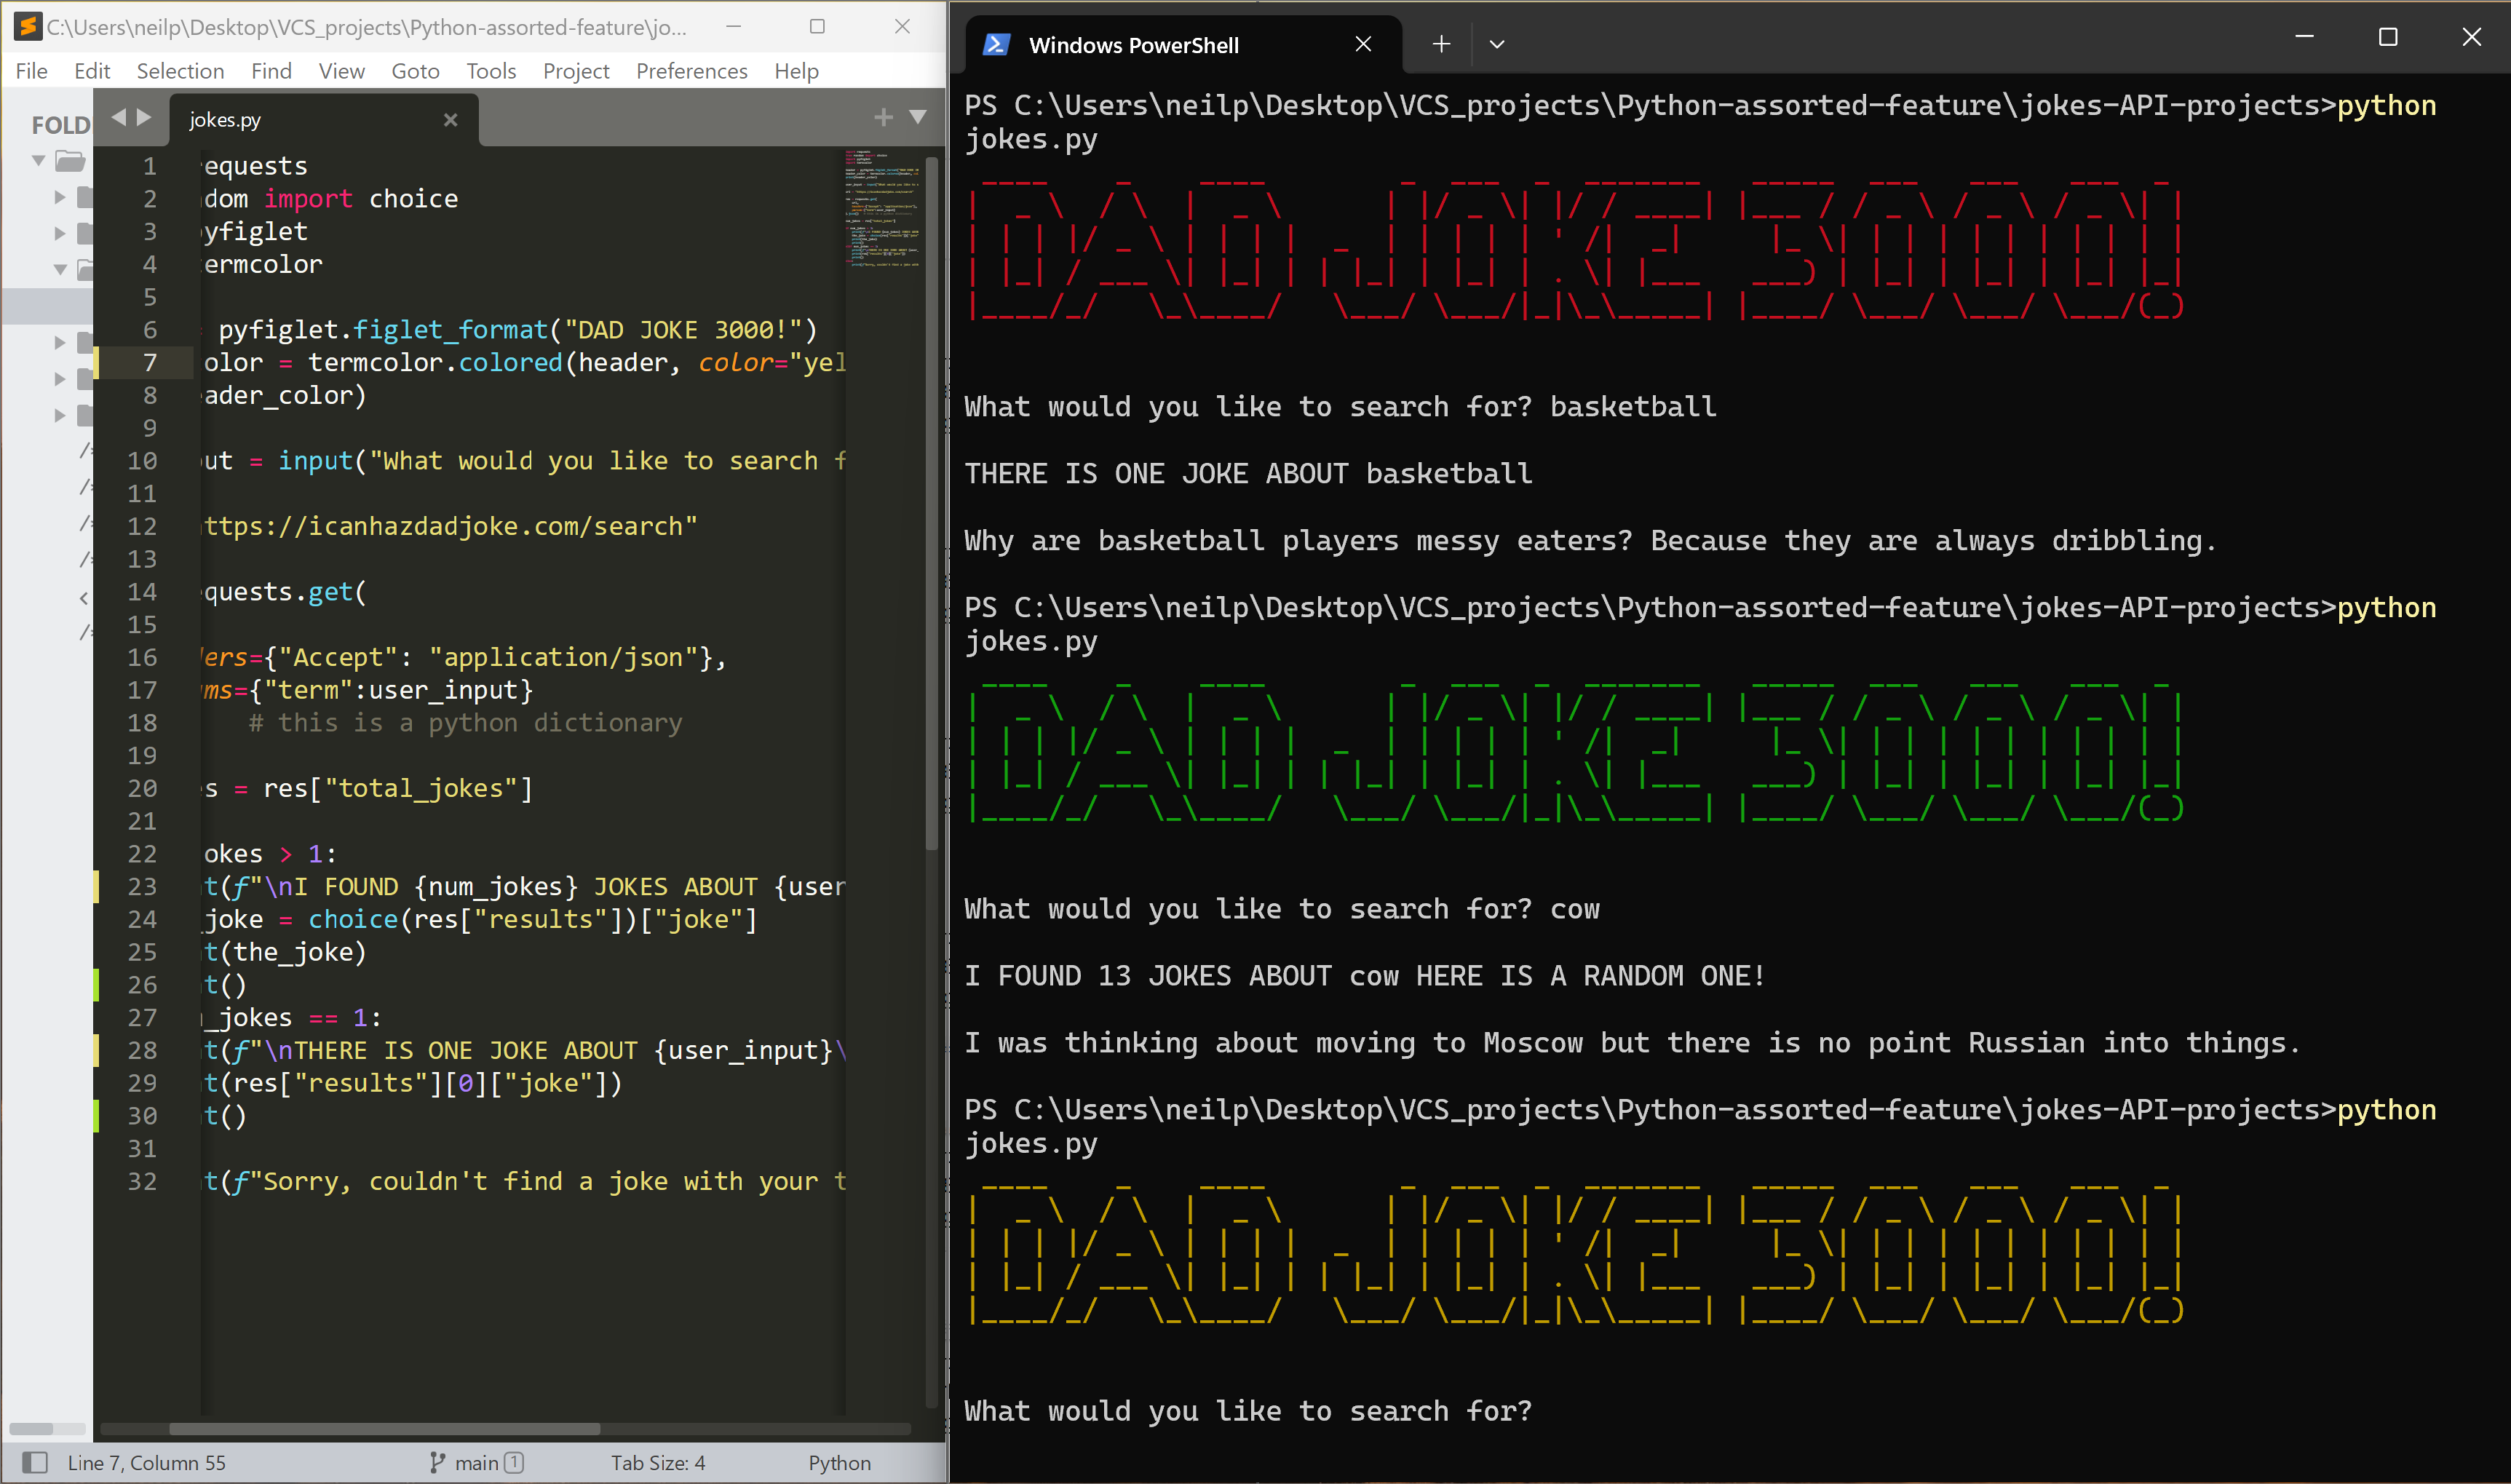This screenshot has height=1484, width=2511.
Task: Open the View menu
Action: 341,71
